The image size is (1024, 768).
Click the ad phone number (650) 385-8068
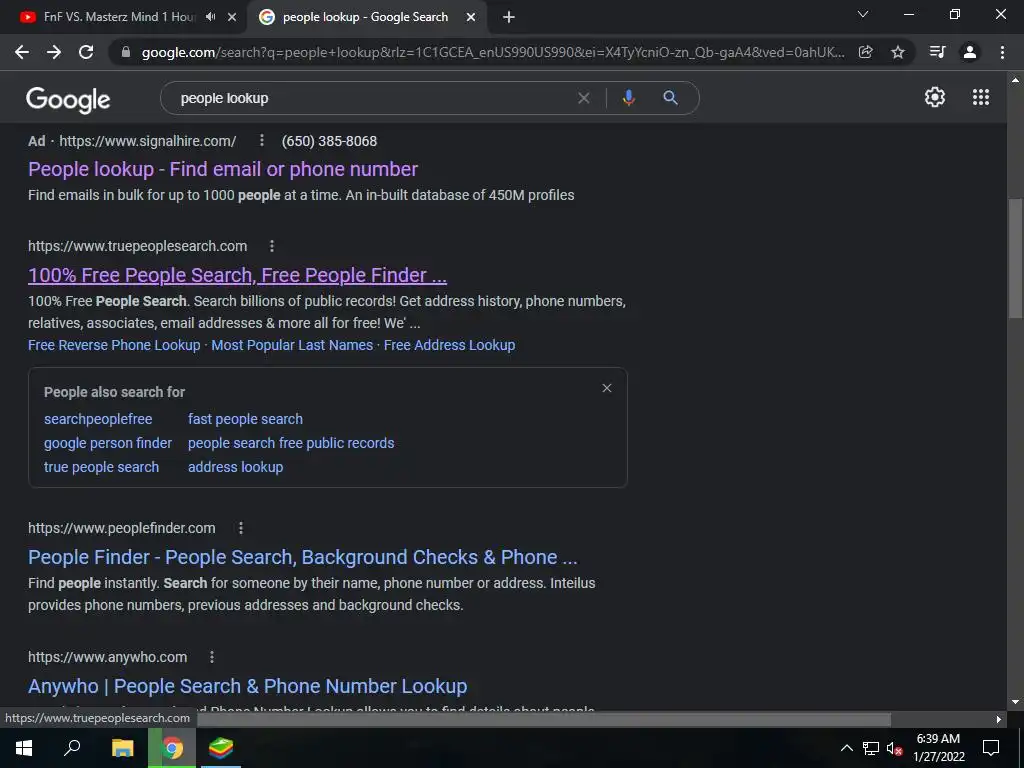(x=329, y=141)
